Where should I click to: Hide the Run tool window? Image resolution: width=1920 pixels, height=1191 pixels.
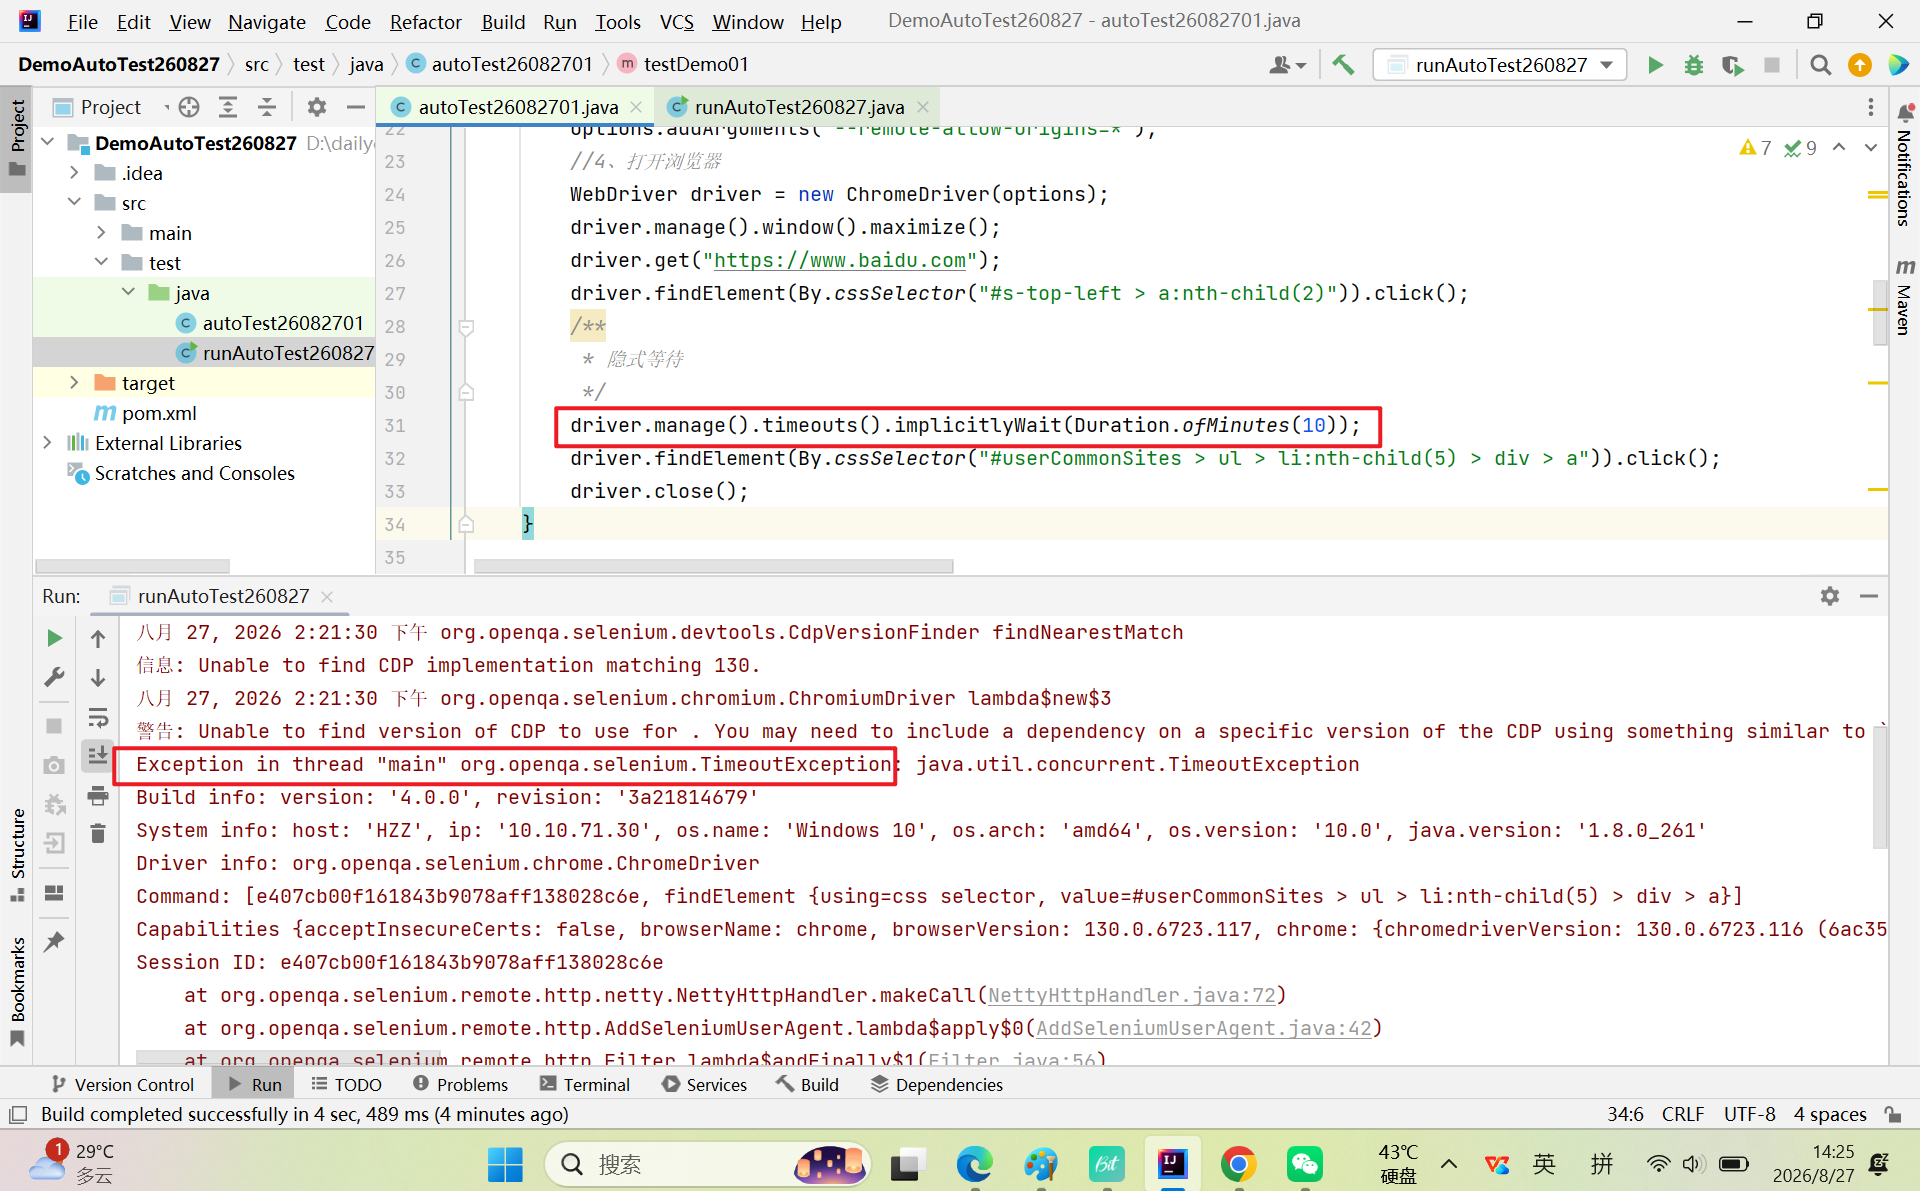[1868, 596]
